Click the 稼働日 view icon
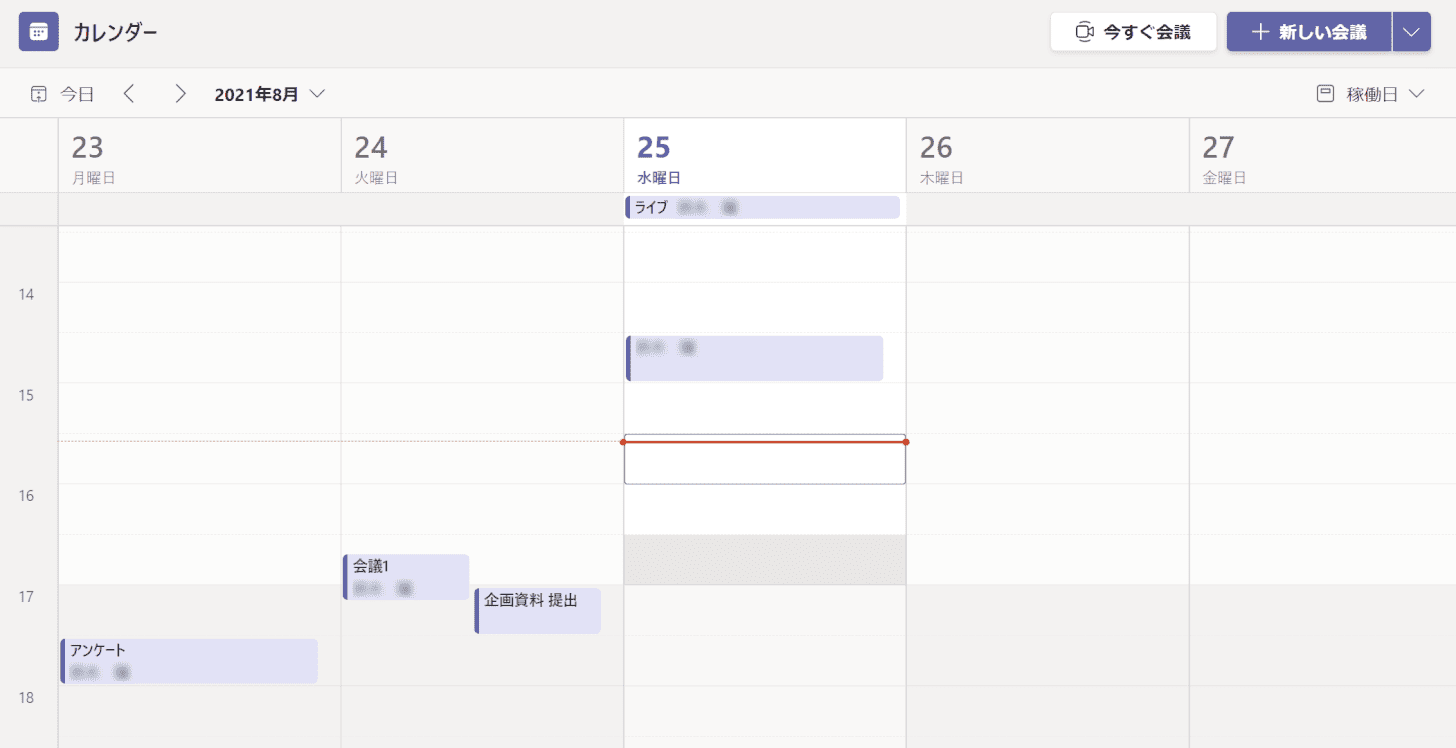 pos(1325,94)
